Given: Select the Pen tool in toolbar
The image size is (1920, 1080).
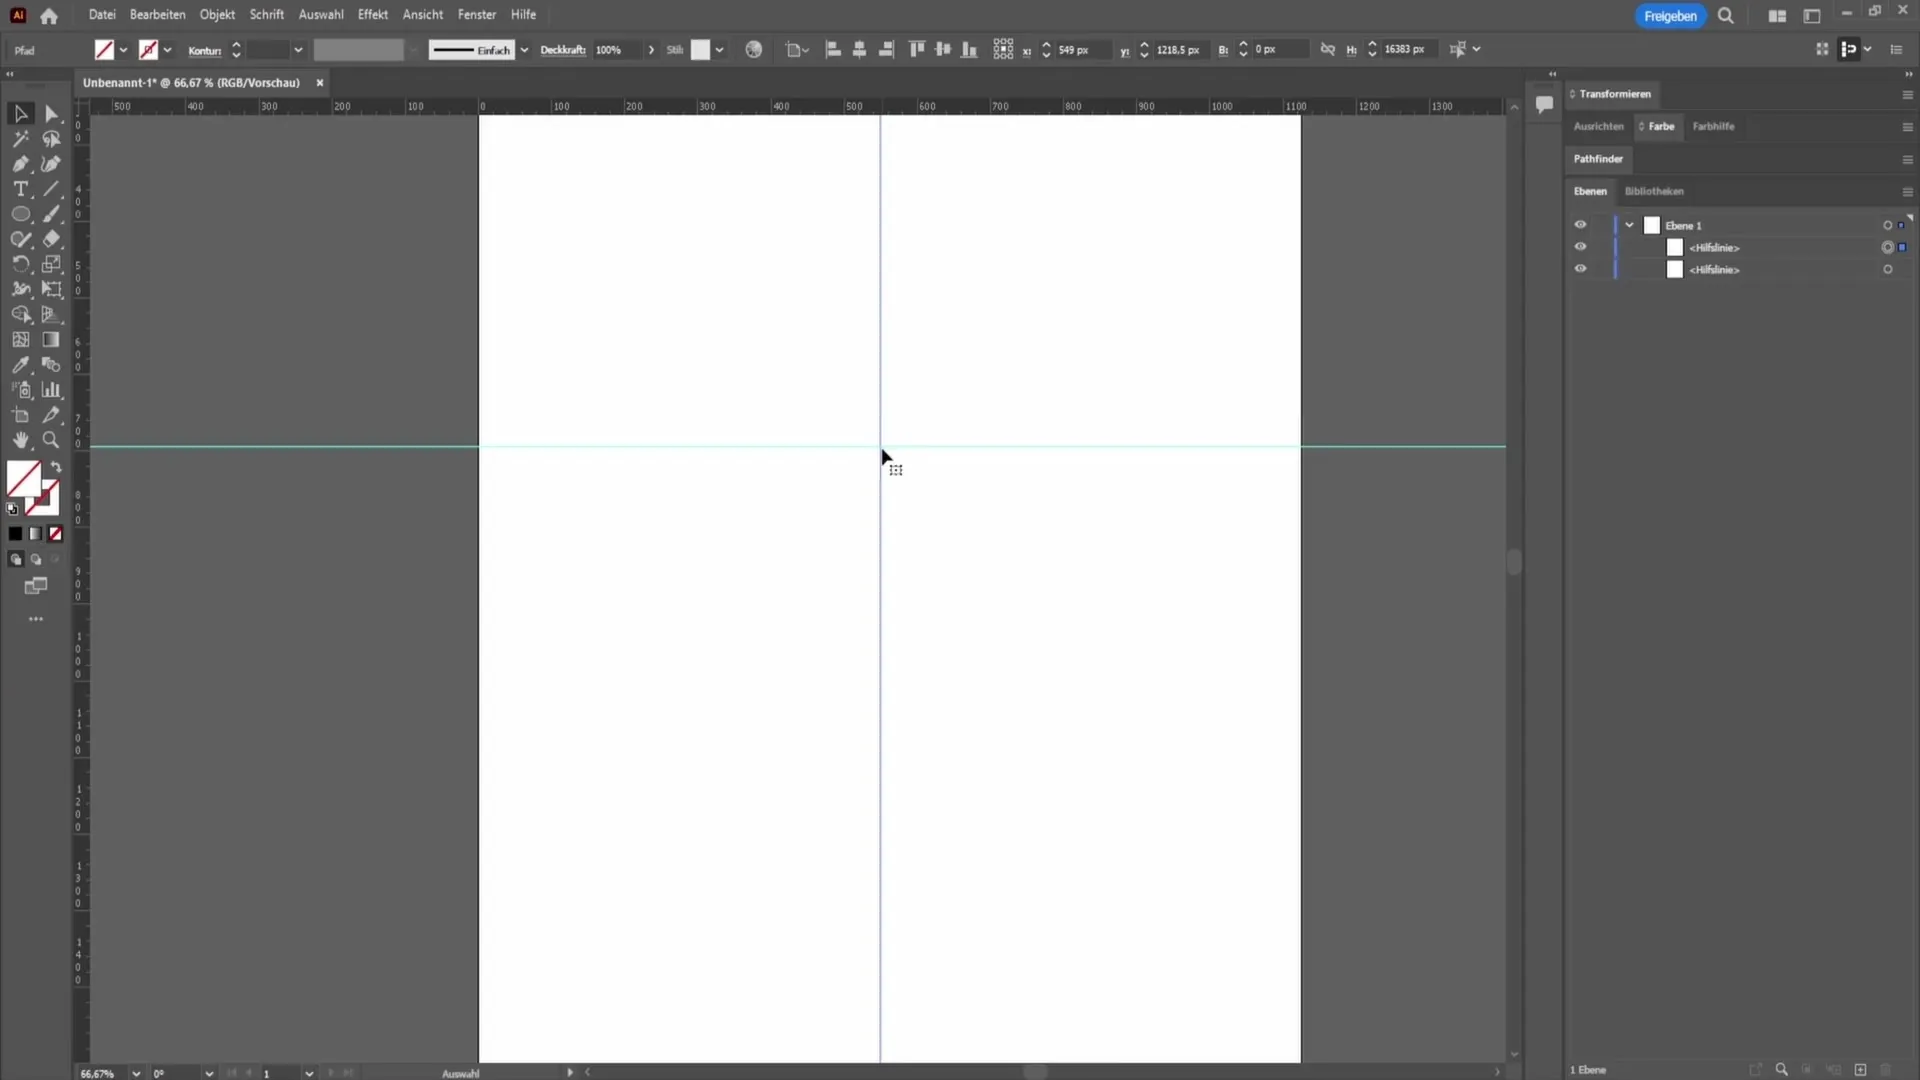Looking at the screenshot, I should coord(20,164).
